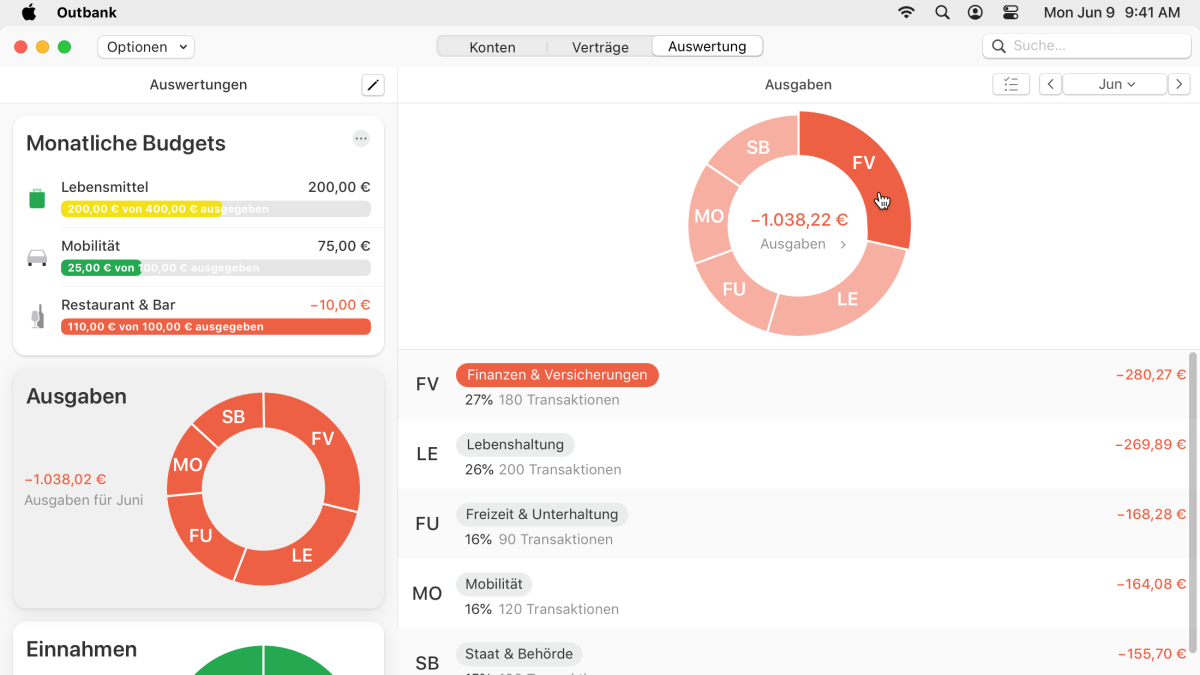The height and width of the screenshot is (675, 1200).
Task: Click the Lebenshaltung category tag
Action: (515, 445)
